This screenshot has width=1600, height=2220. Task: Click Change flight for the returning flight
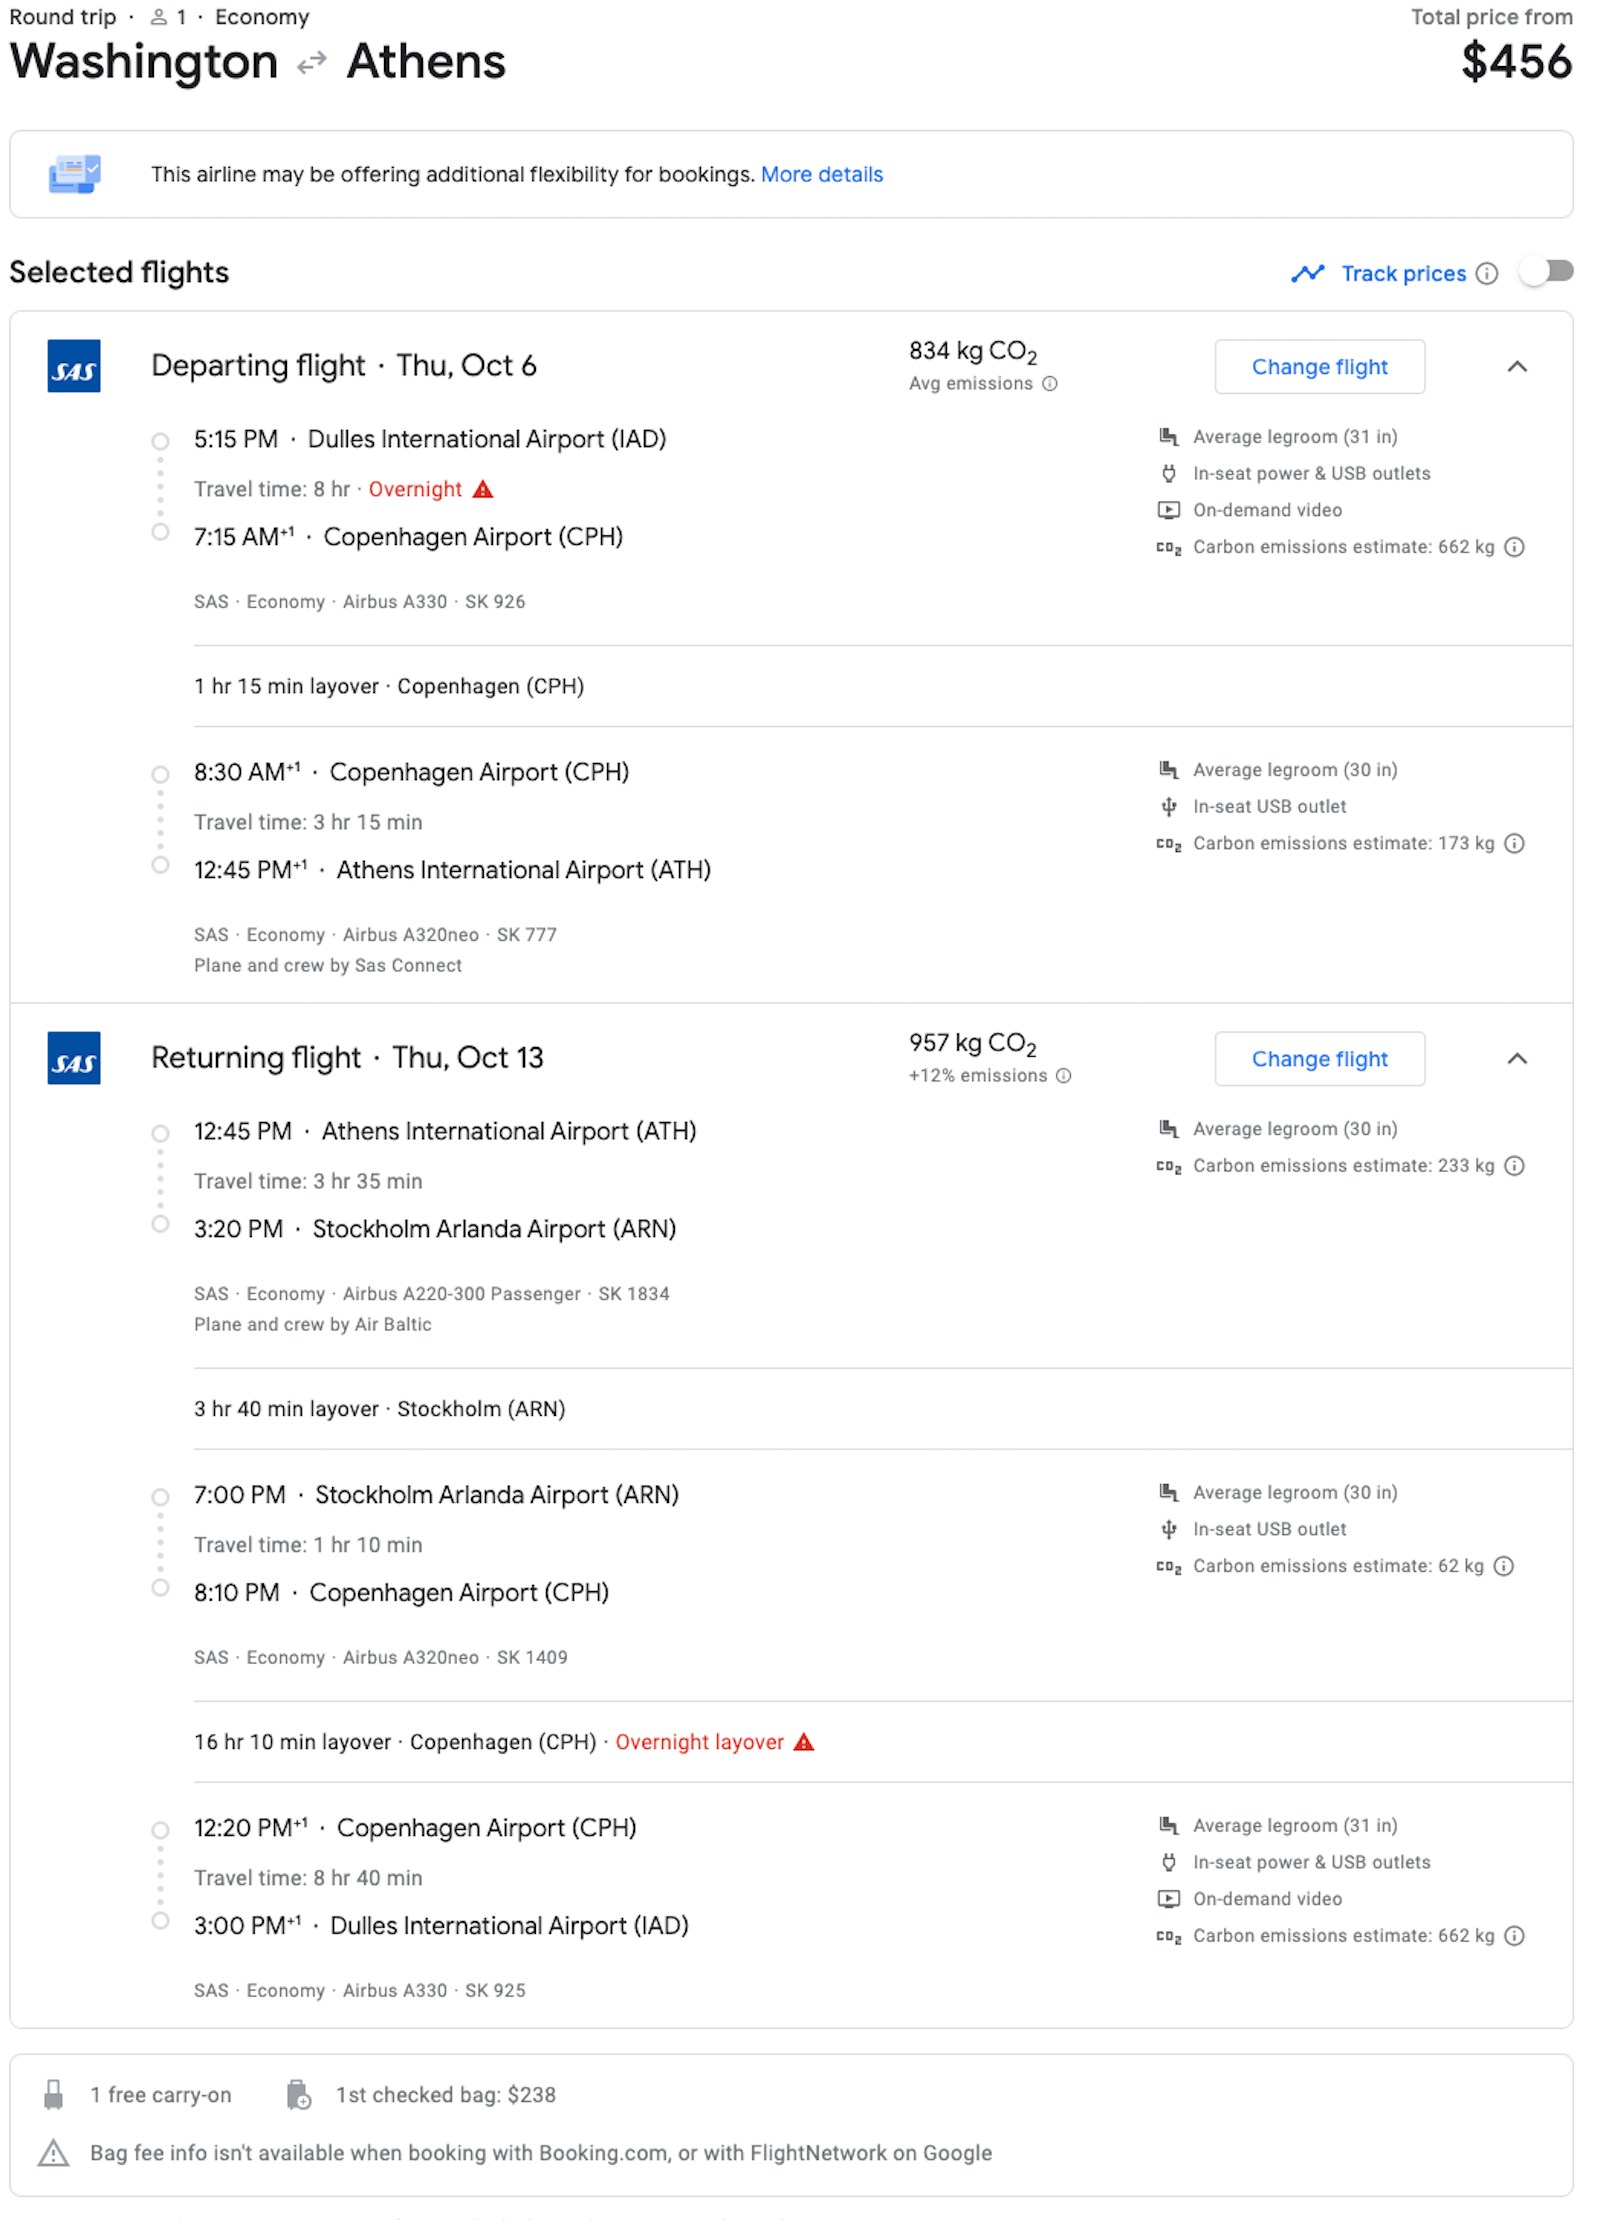click(x=1319, y=1058)
